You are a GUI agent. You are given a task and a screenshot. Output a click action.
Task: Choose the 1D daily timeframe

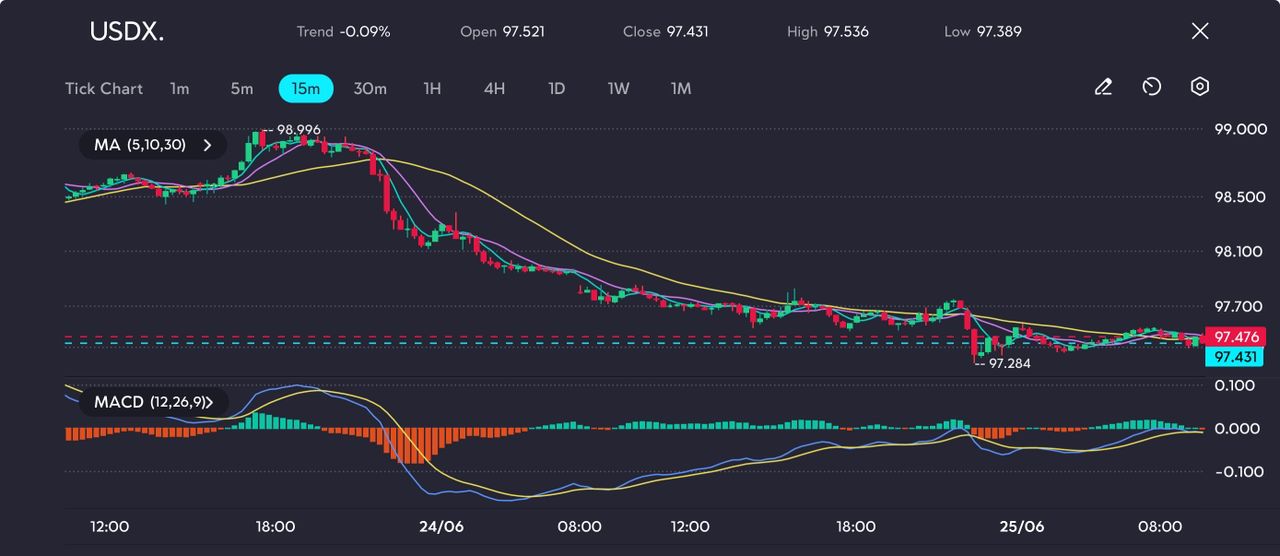click(x=557, y=88)
